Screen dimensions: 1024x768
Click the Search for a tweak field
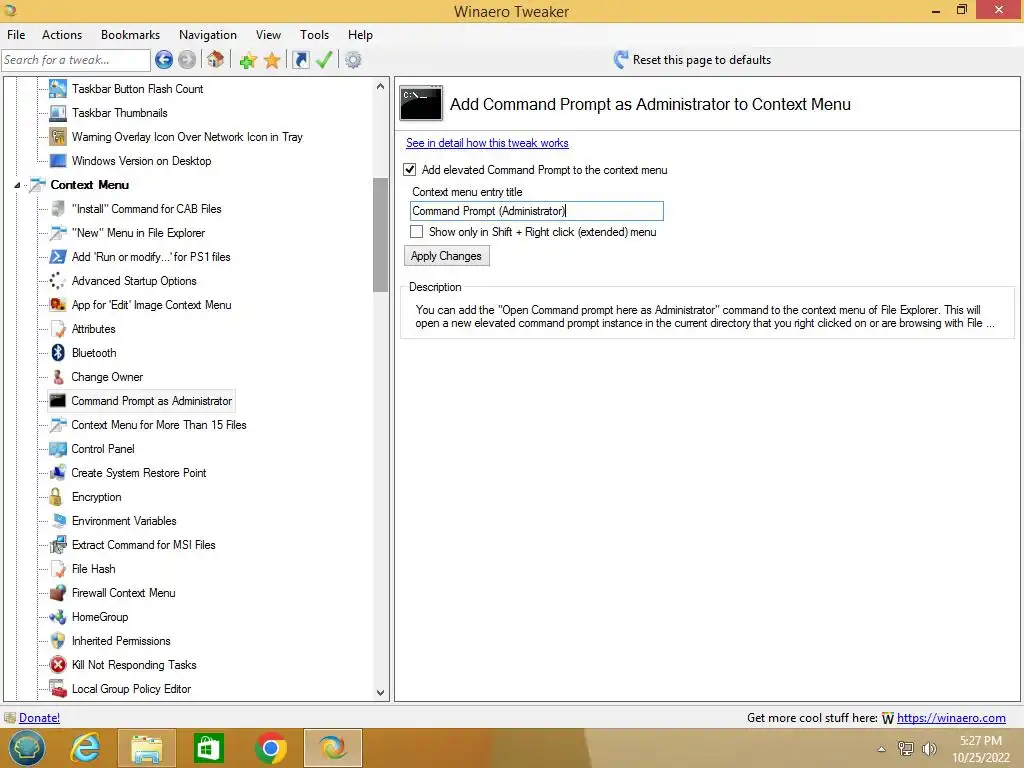tap(76, 60)
